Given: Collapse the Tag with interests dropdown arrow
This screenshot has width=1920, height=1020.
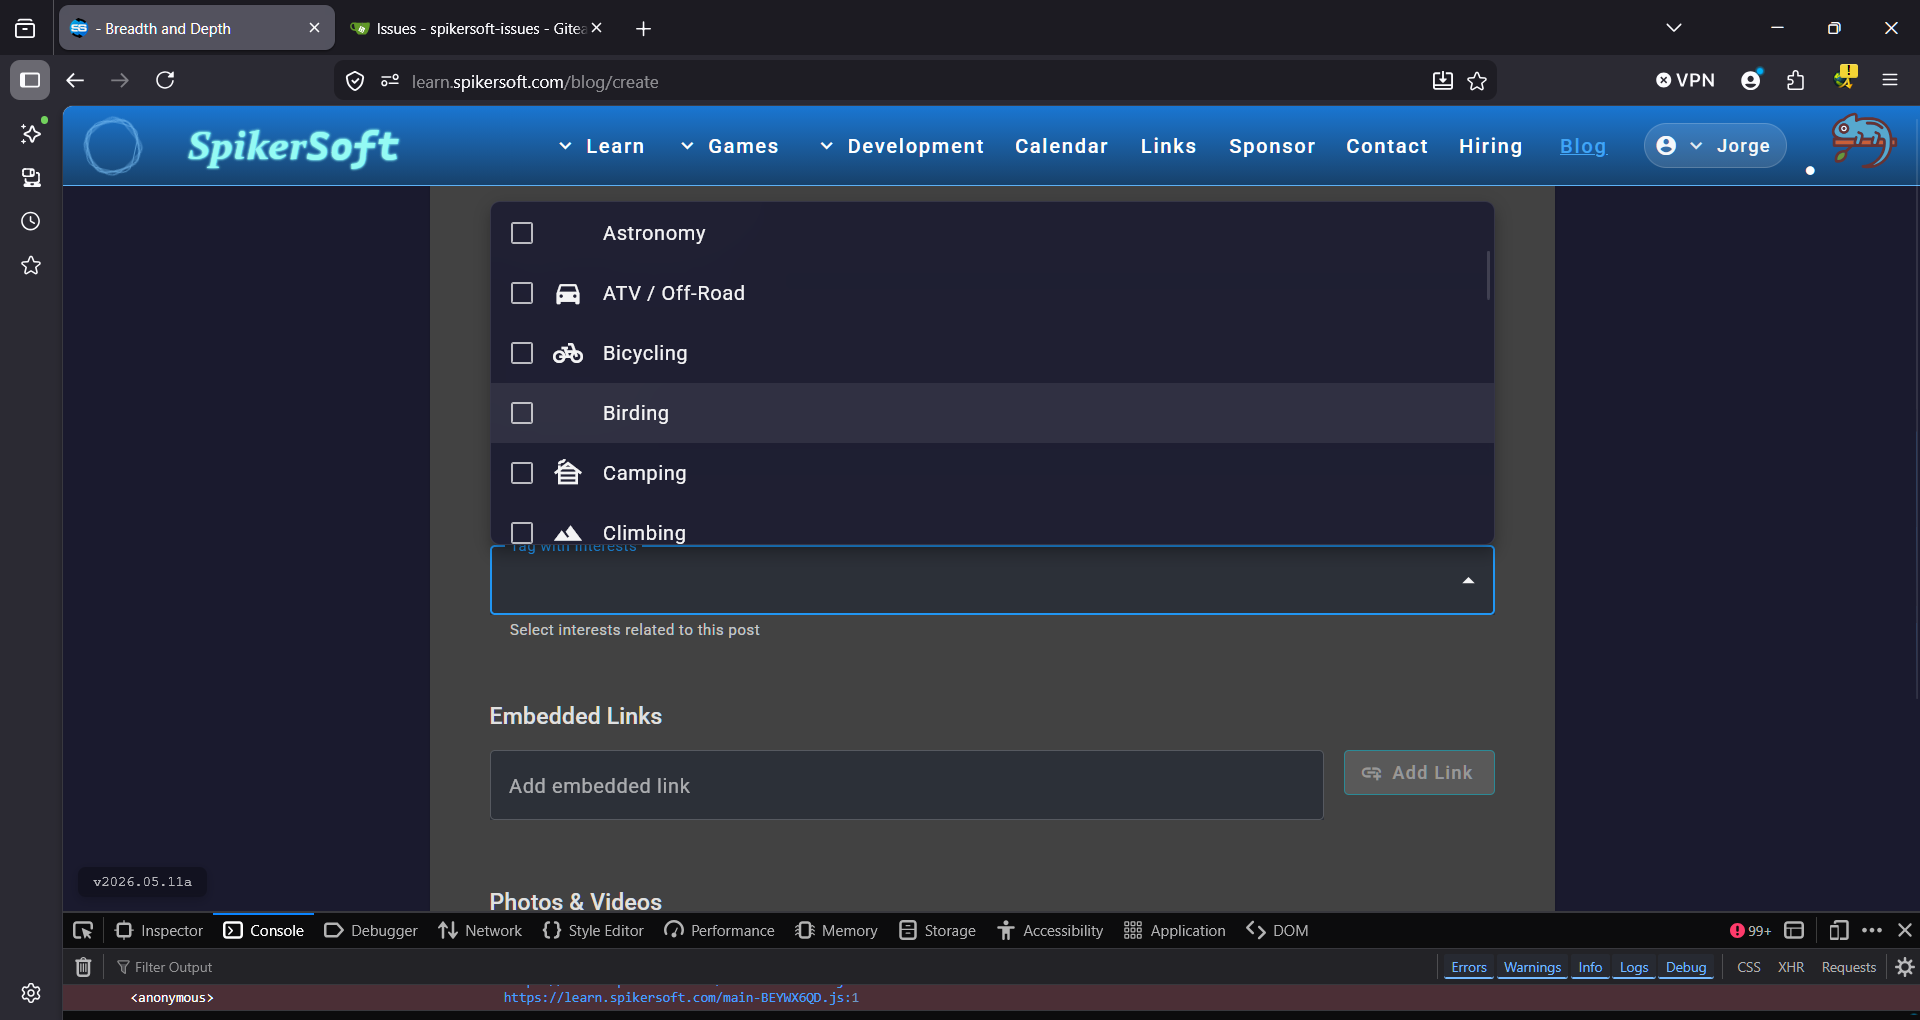Looking at the screenshot, I should coord(1468,580).
